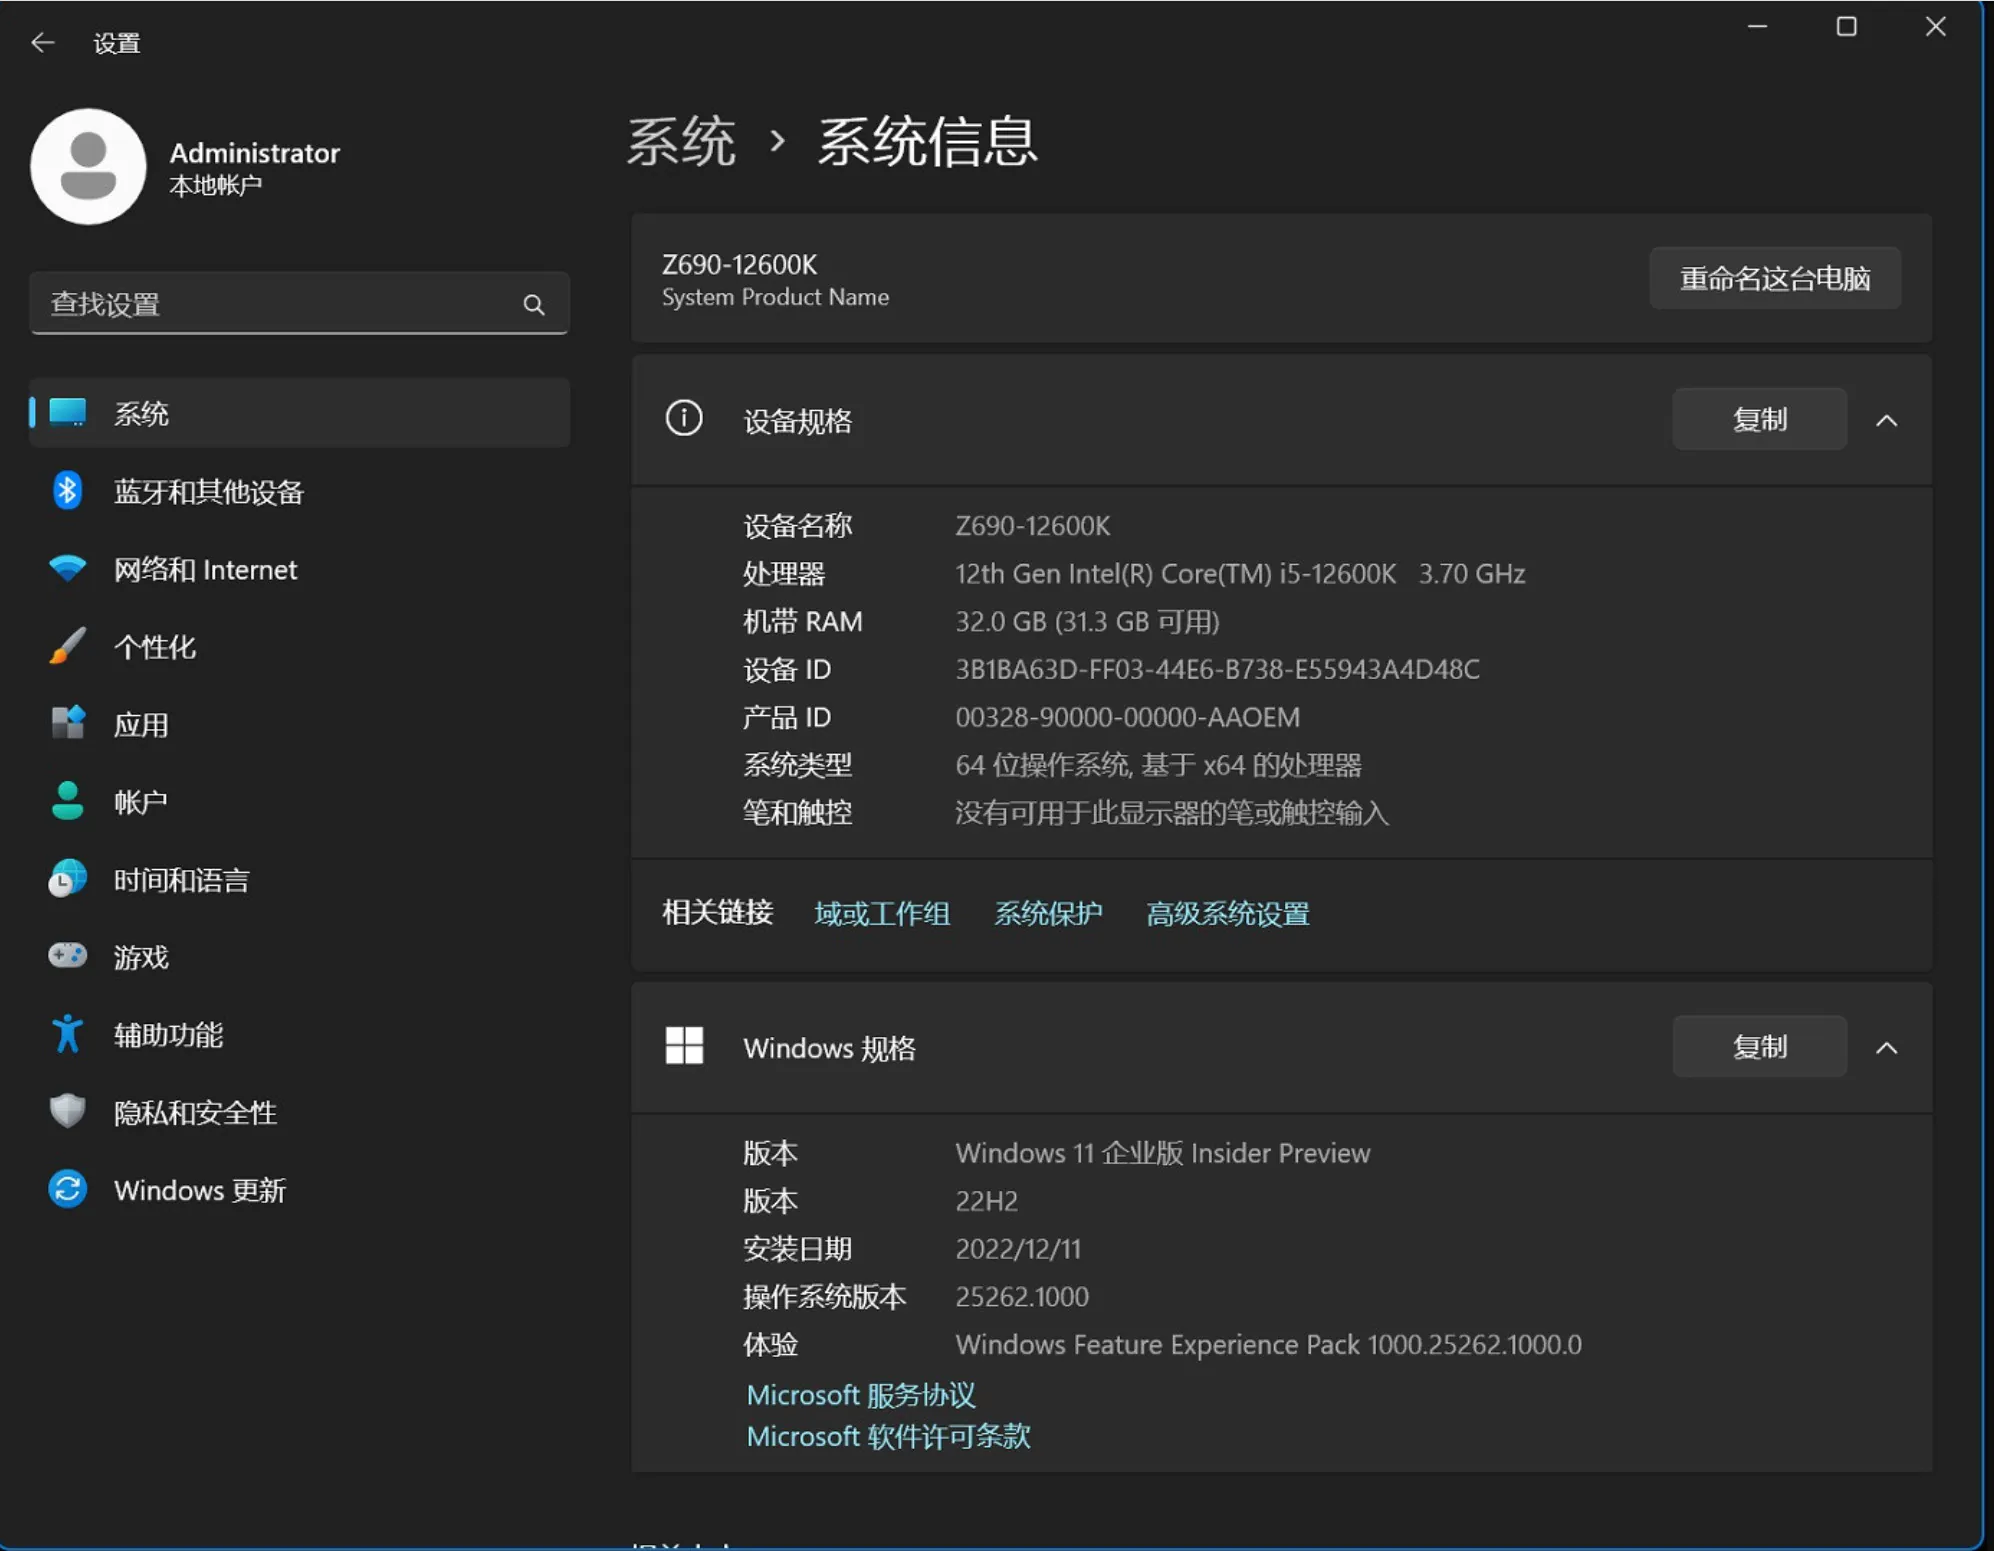Image resolution: width=1994 pixels, height=1551 pixels.
Task: Click the Administrator profile avatar
Action: [x=89, y=167]
